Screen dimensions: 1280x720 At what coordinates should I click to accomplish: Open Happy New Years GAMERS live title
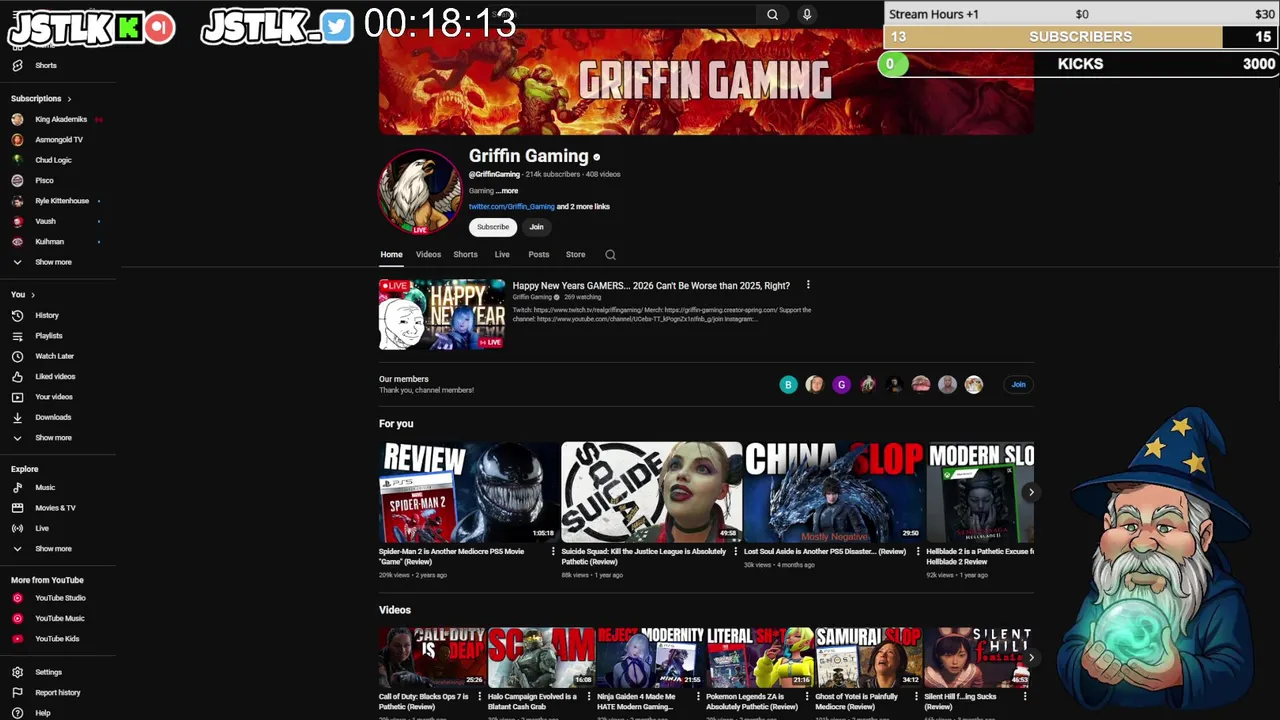[x=651, y=285]
